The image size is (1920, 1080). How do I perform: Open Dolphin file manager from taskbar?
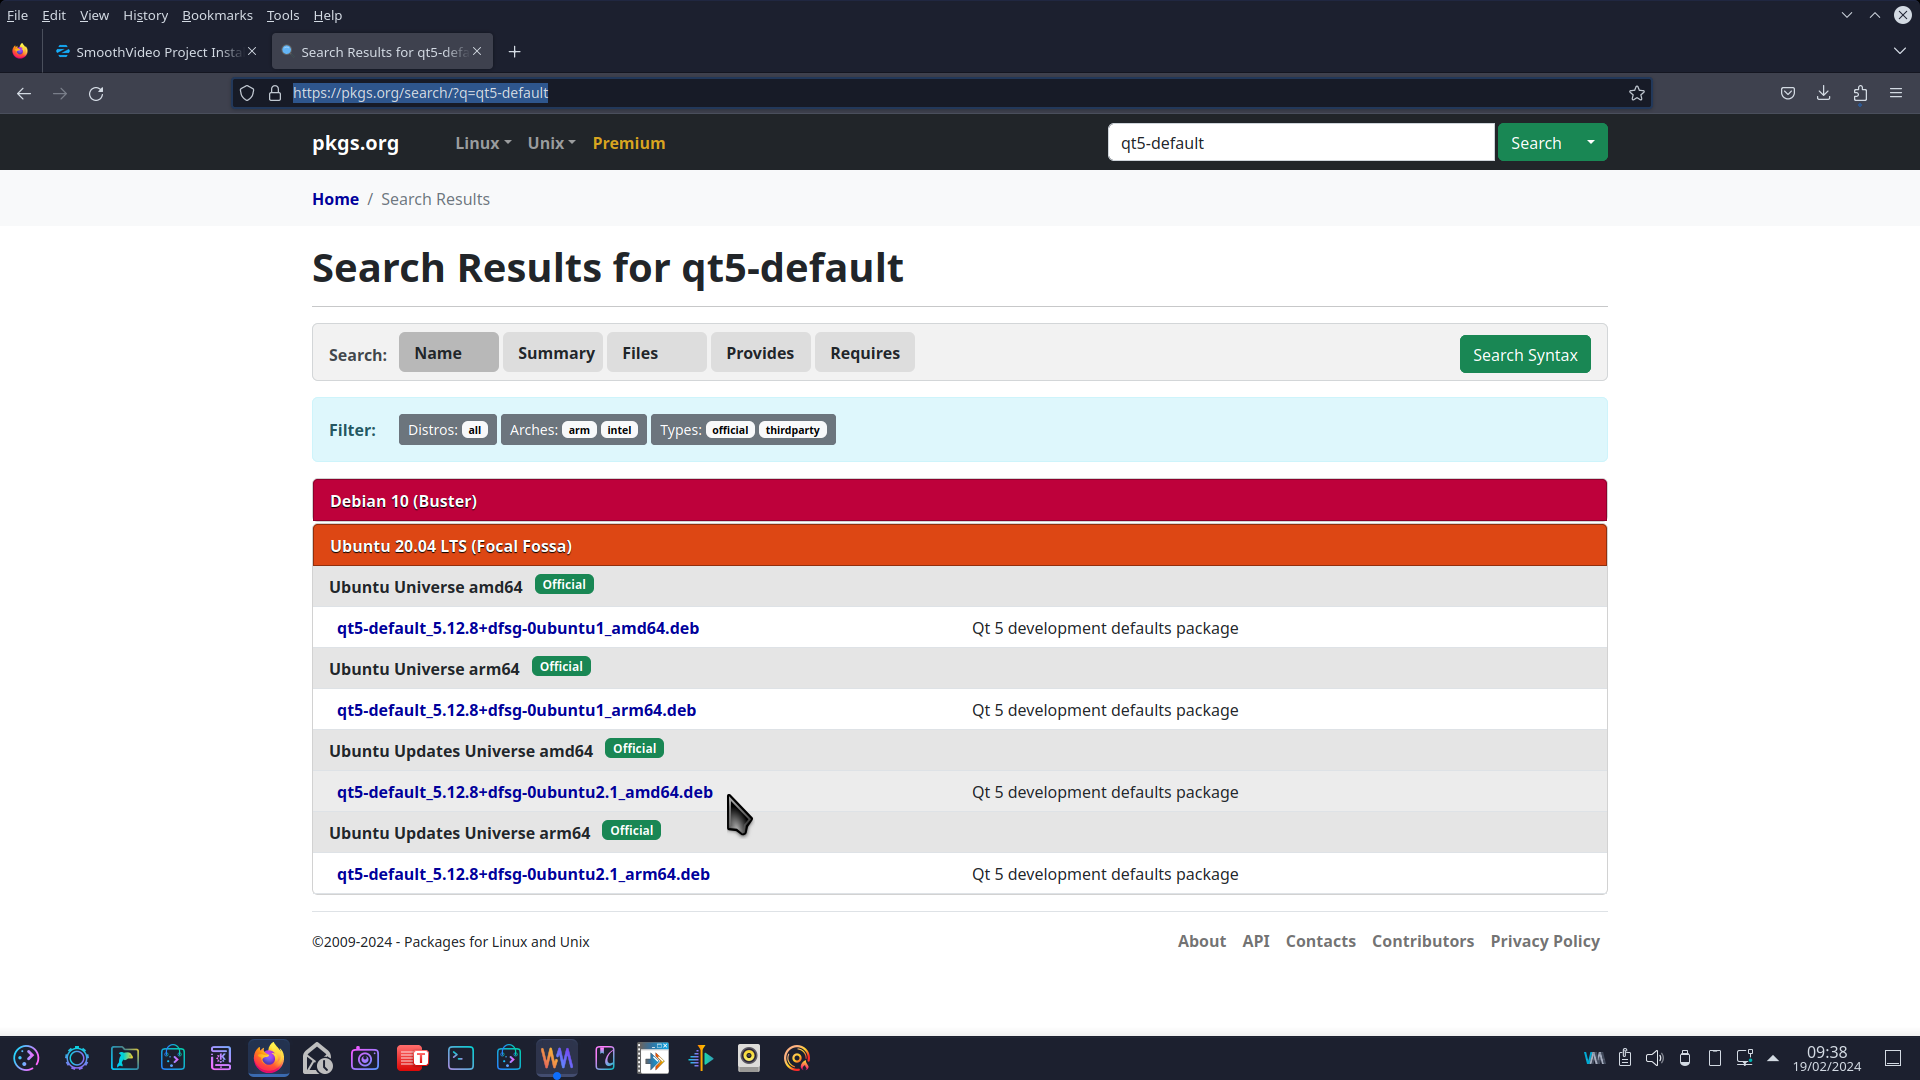[125, 1058]
